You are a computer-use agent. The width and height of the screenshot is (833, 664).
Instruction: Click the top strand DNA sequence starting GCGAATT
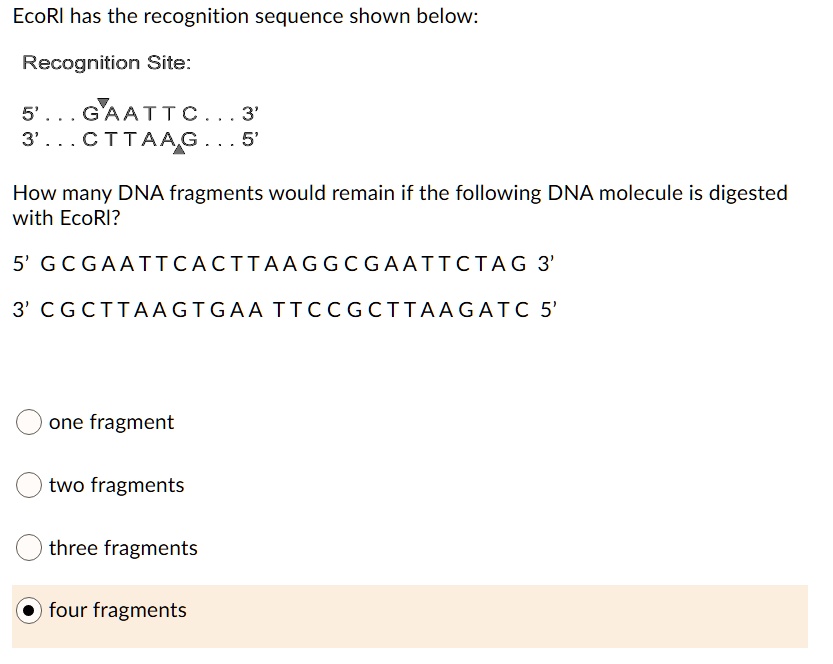coord(280,263)
